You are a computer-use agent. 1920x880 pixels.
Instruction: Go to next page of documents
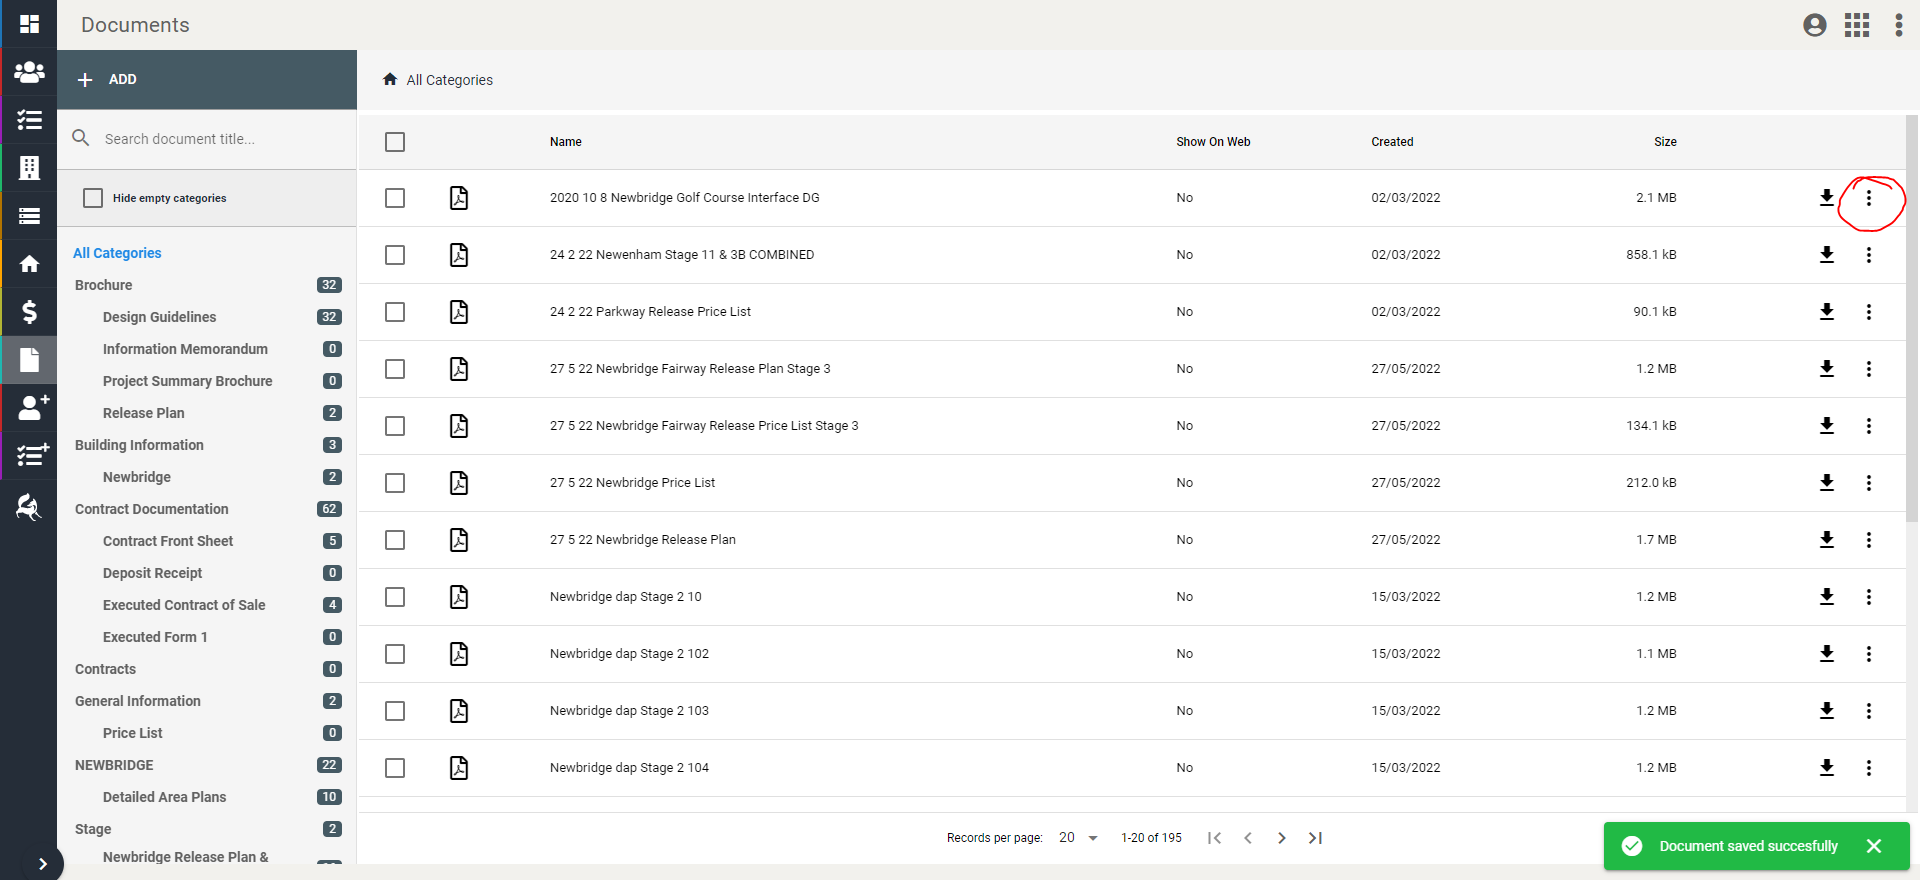(x=1281, y=838)
